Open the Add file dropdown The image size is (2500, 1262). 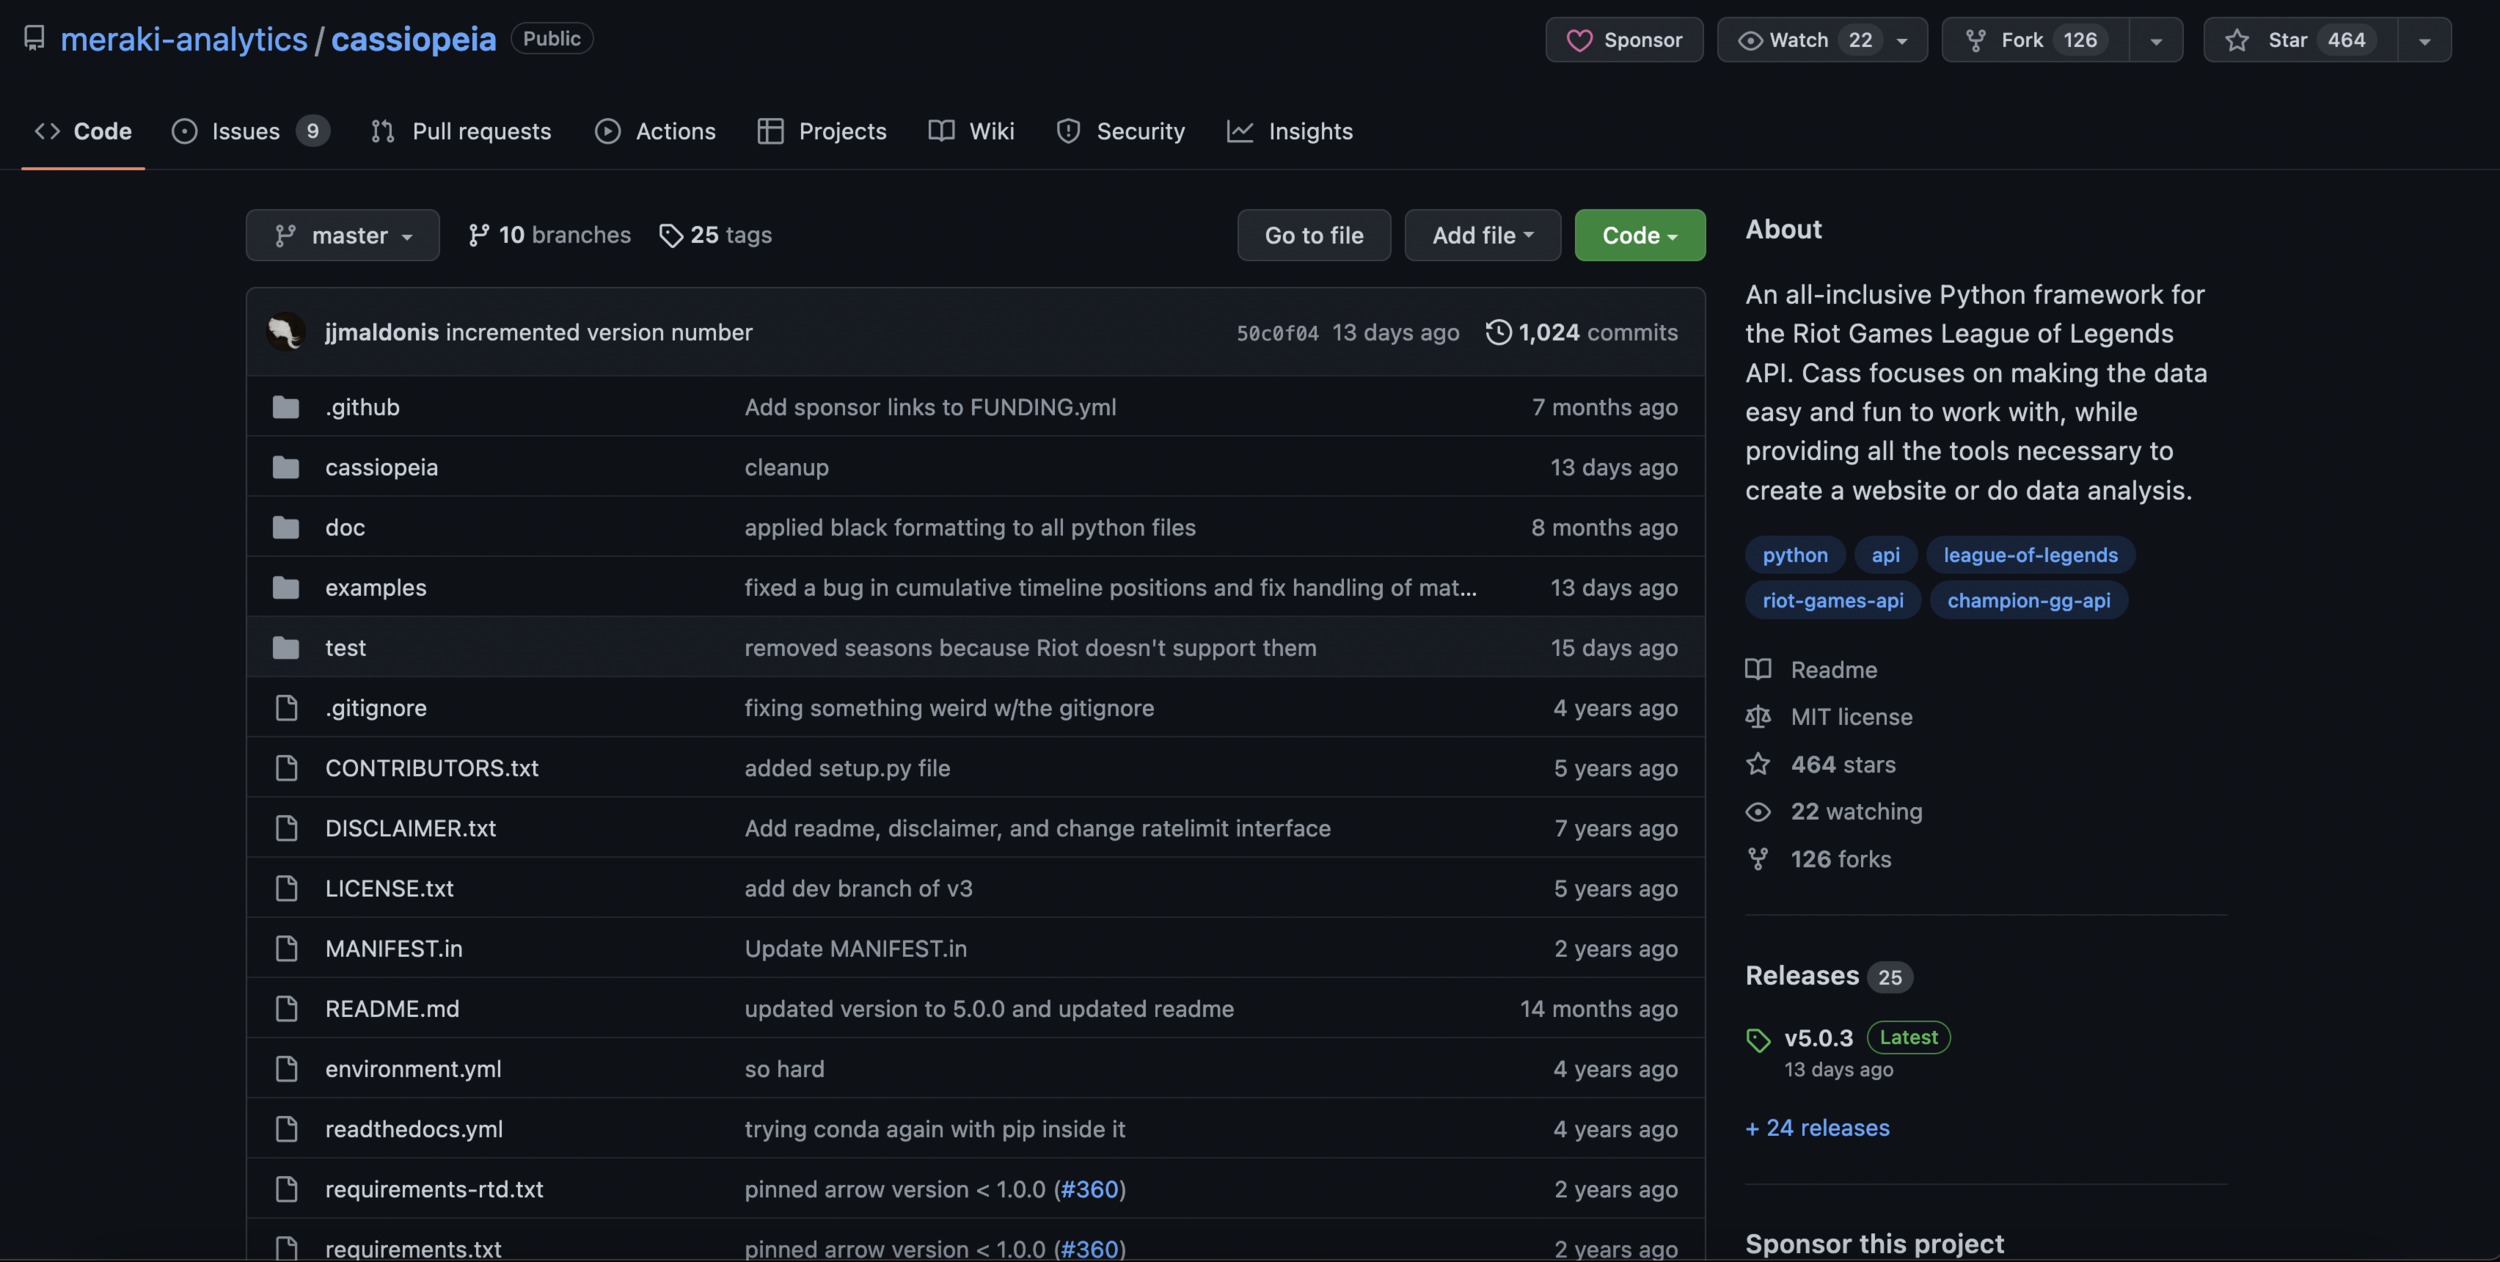tap(1482, 235)
